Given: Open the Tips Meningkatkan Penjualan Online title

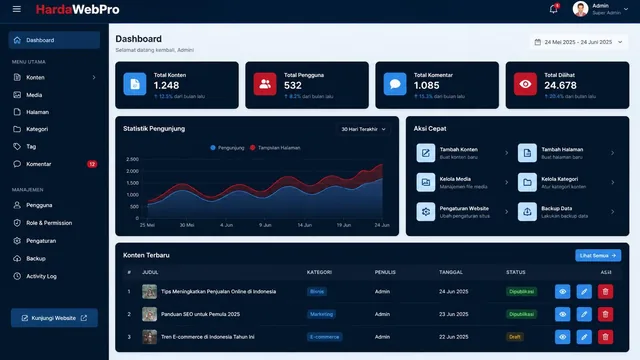Looking at the screenshot, I should [218, 291].
